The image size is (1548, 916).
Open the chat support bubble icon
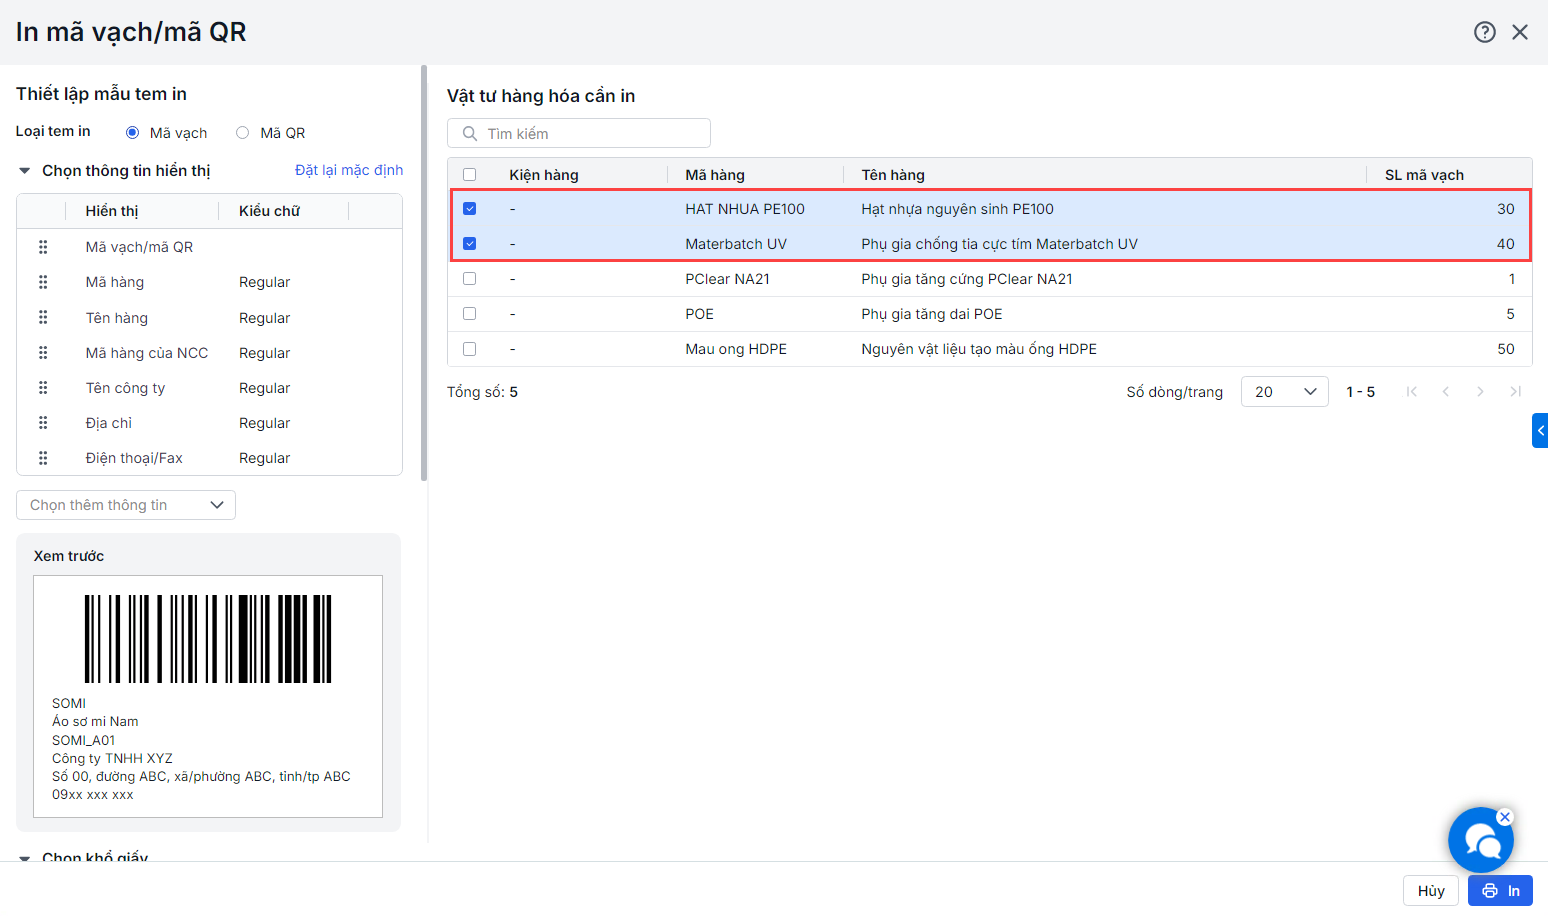click(1480, 841)
